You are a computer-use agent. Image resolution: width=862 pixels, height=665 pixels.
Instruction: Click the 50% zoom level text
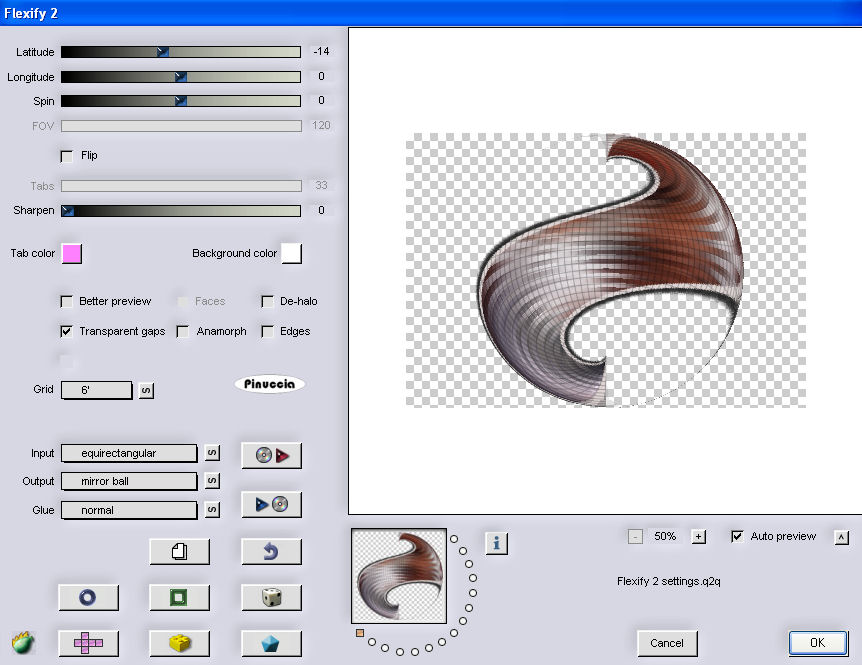[x=665, y=536]
